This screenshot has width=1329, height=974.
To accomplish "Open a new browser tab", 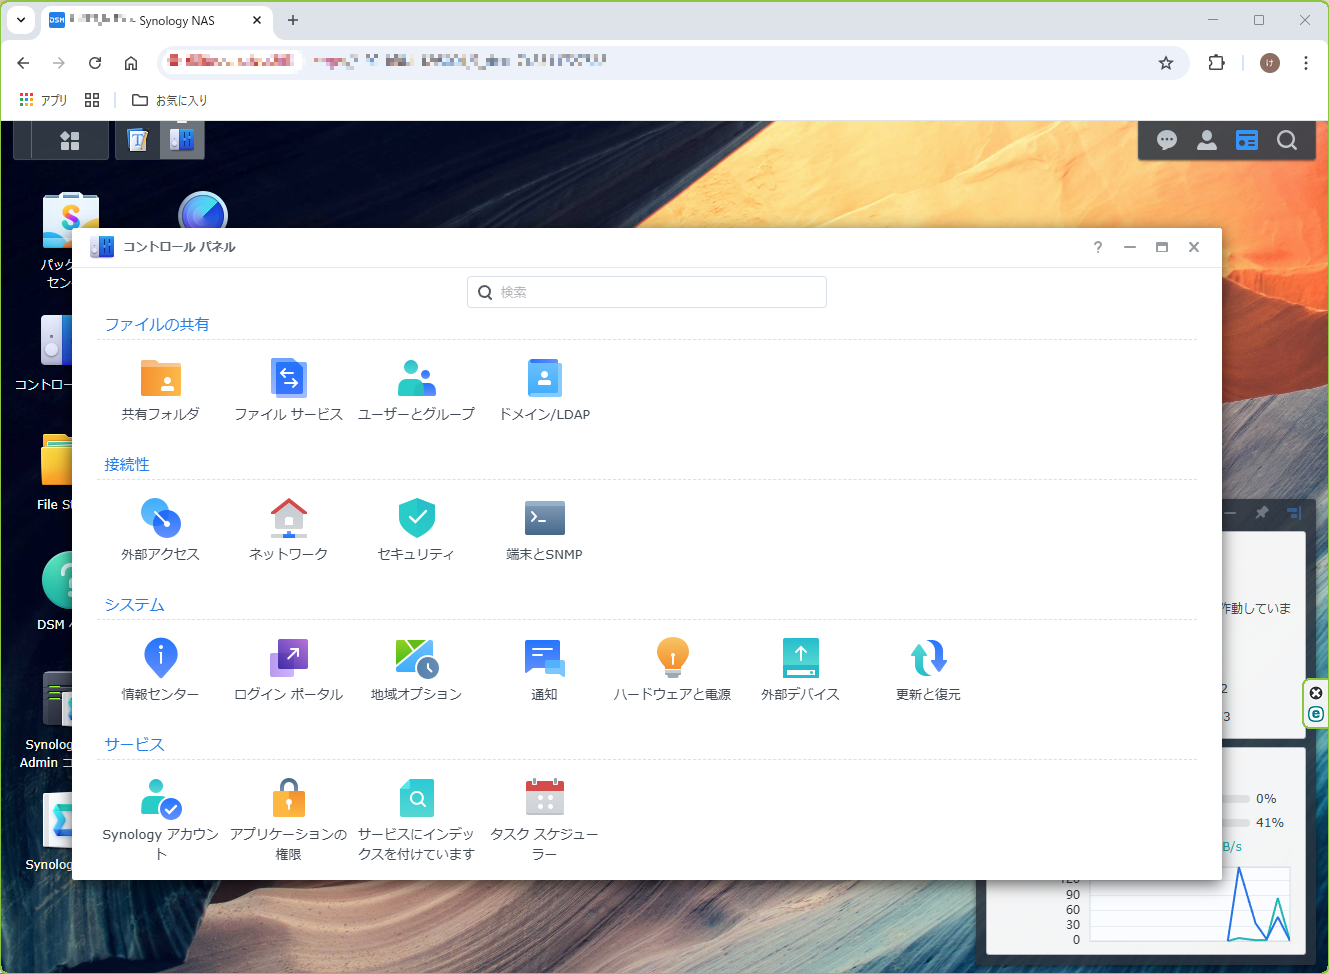I will click(293, 20).
